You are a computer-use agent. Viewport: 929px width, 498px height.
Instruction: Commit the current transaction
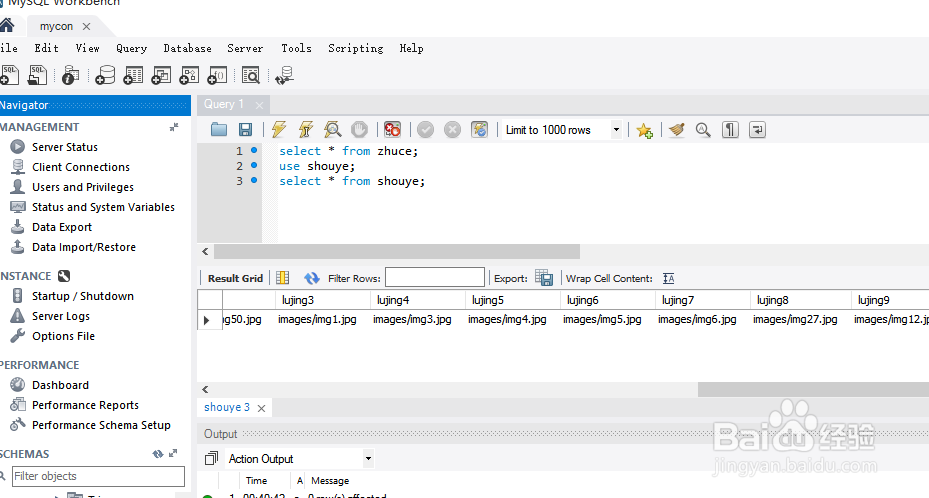tap(425, 129)
